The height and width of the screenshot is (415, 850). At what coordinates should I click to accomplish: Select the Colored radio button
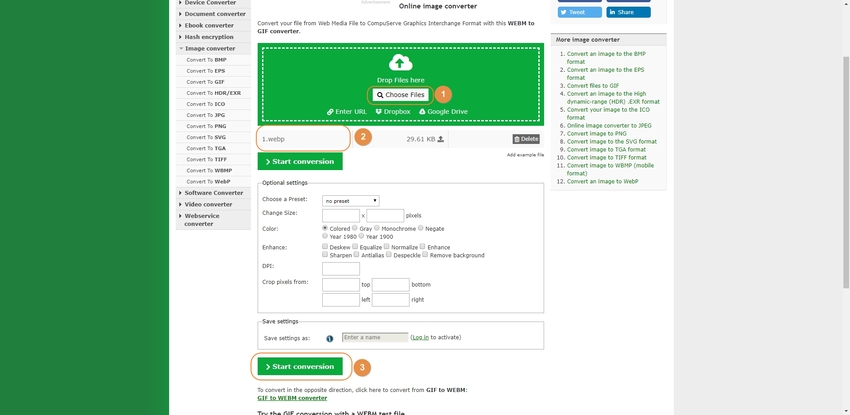click(325, 228)
